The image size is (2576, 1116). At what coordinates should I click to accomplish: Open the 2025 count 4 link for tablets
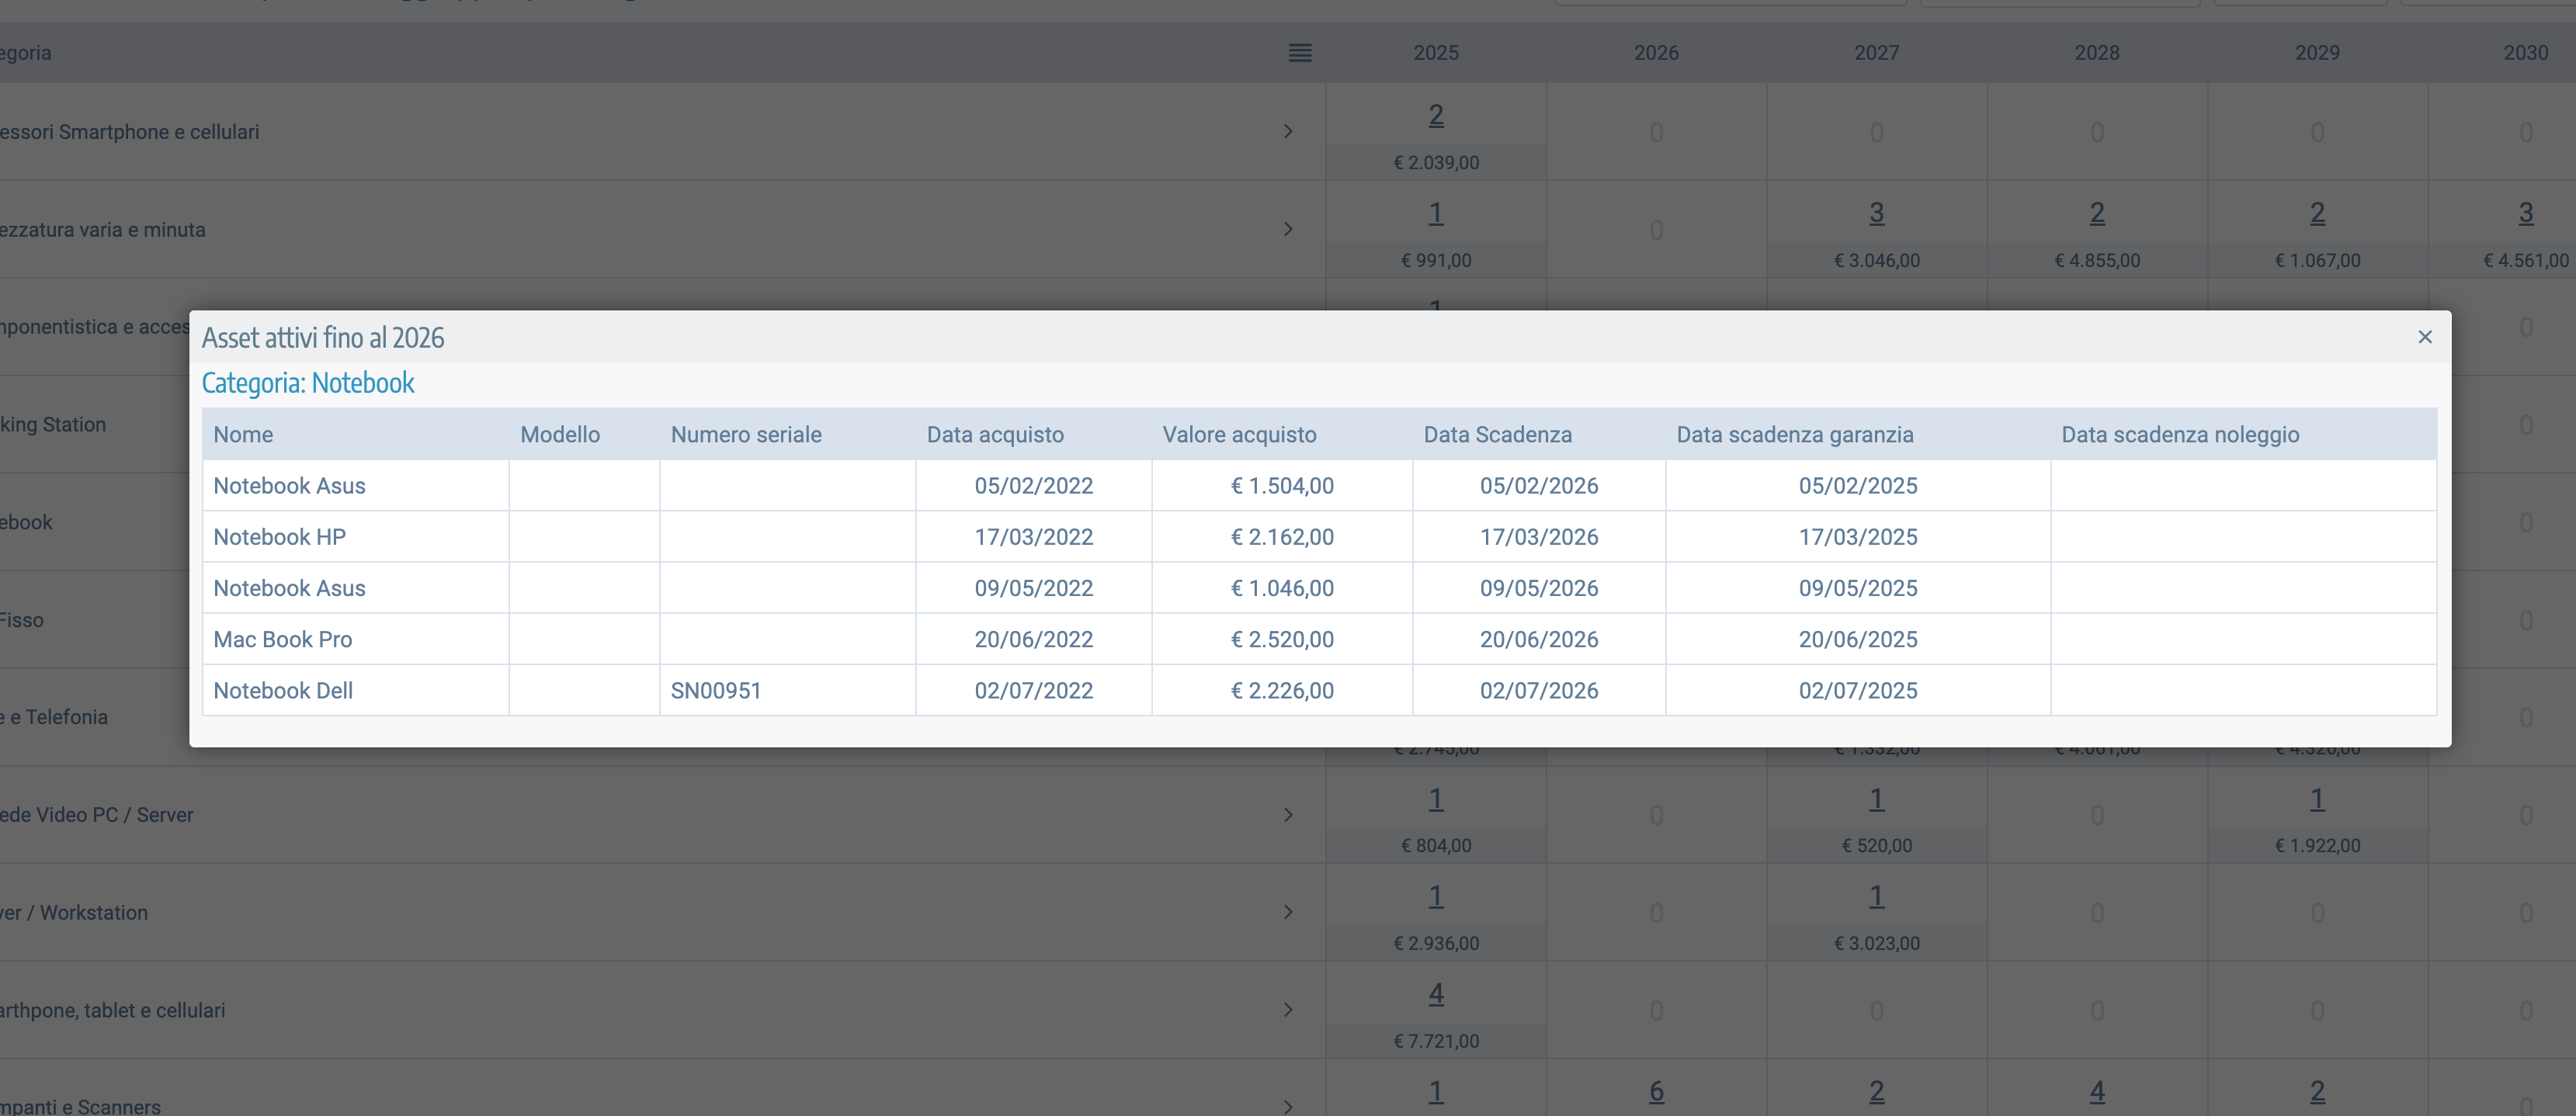click(x=1435, y=994)
